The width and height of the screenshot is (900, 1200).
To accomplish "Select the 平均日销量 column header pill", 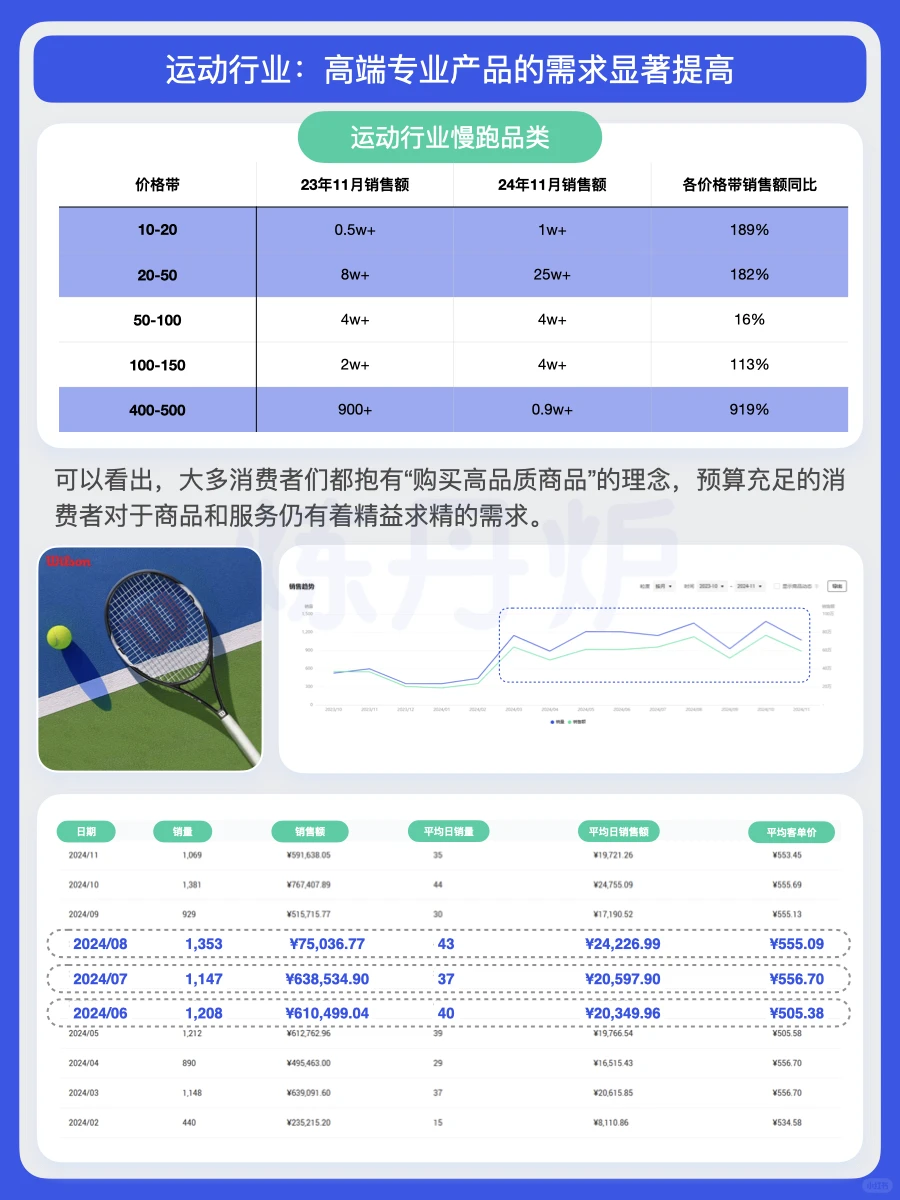I will tap(449, 831).
